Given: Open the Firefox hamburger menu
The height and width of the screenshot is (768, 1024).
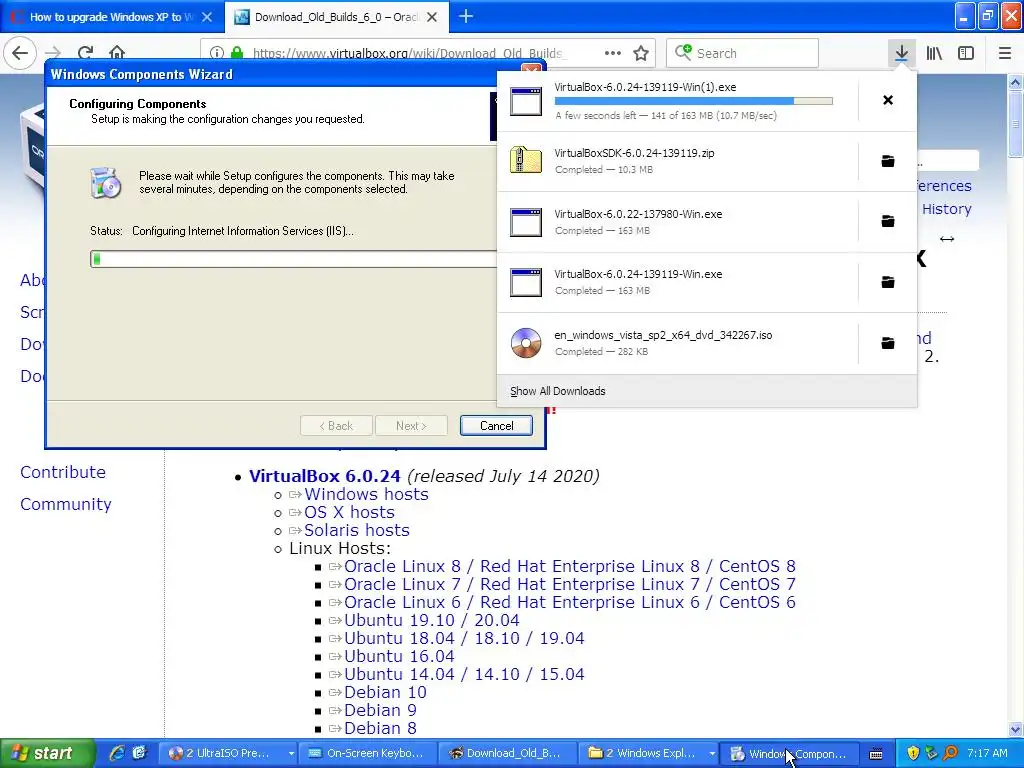Looking at the screenshot, I should (x=1005, y=53).
